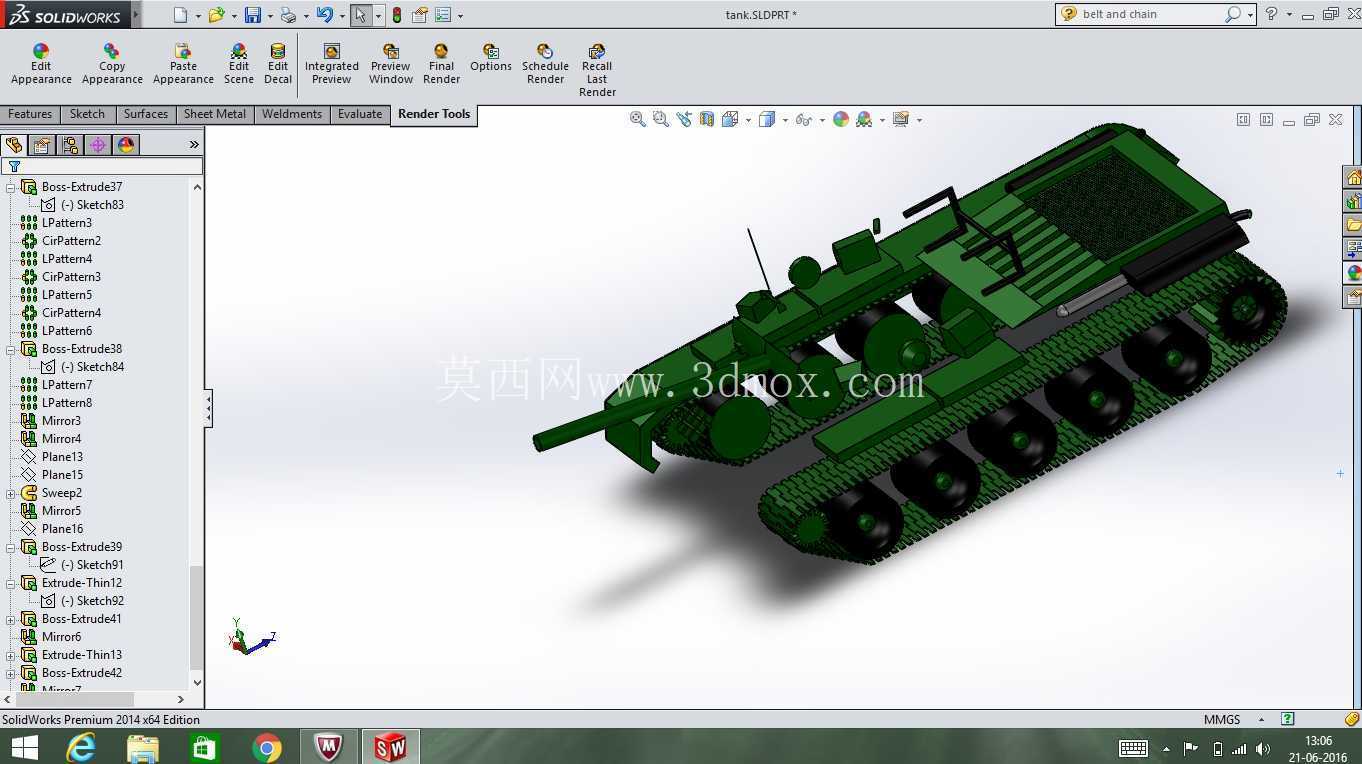Image resolution: width=1362 pixels, height=764 pixels.
Task: Save the part with the floppy icon
Action: (253, 15)
